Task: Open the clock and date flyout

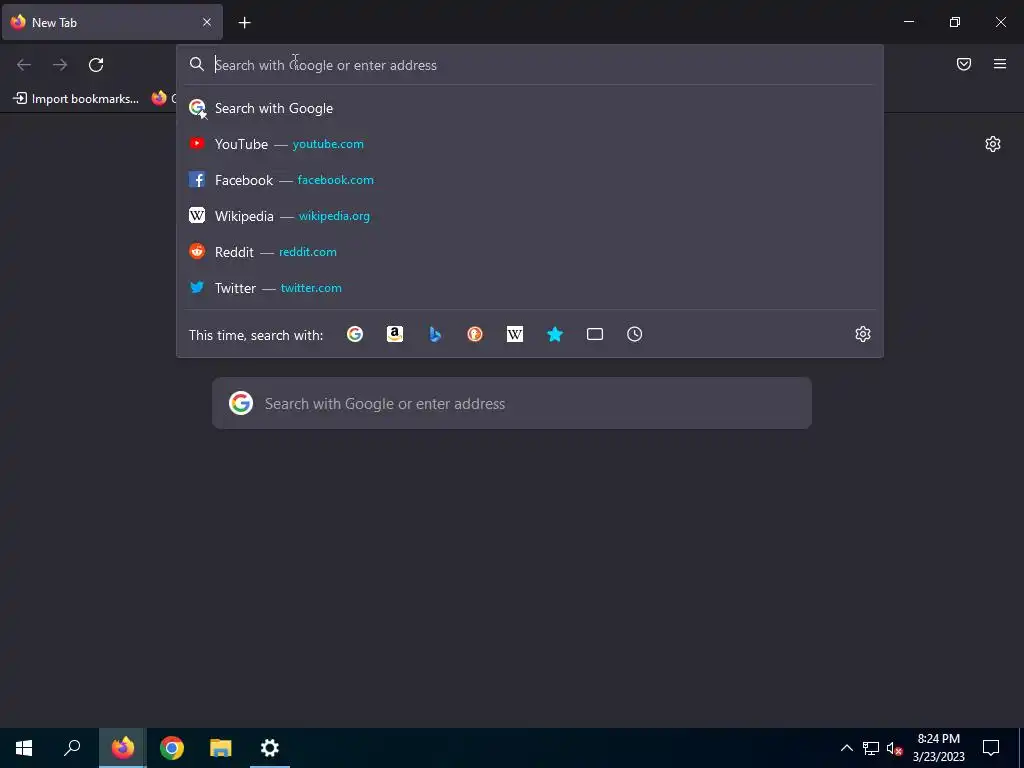Action: 938,748
